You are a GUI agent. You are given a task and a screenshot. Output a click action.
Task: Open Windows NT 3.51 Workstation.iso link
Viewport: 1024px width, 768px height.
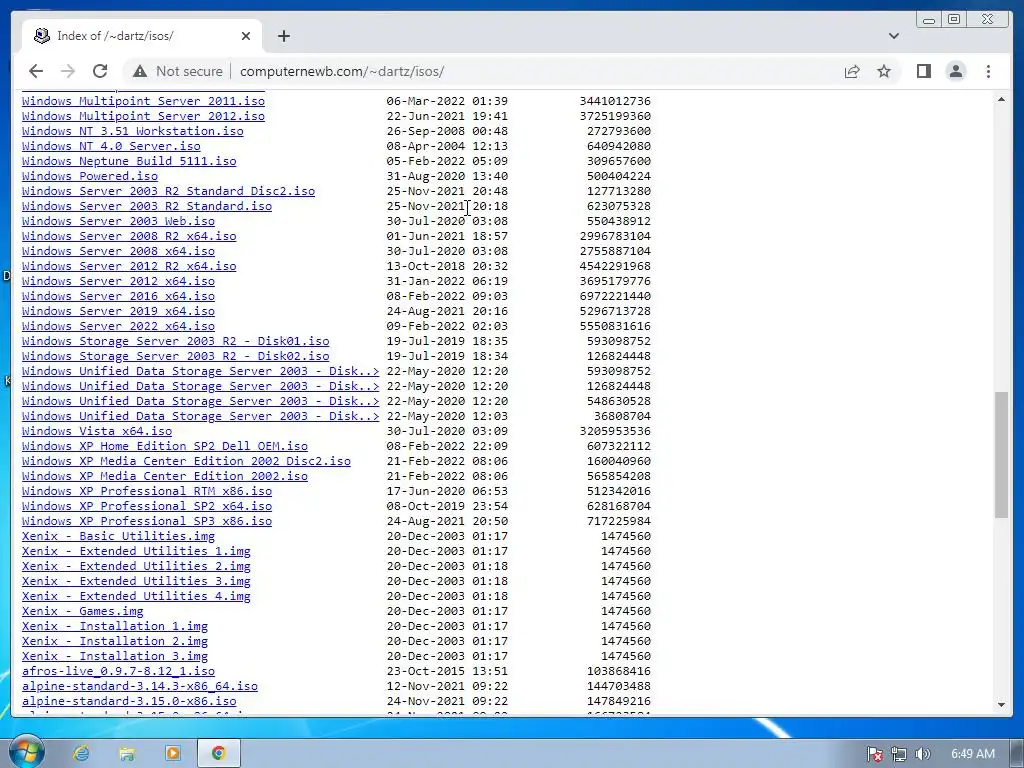coord(133,131)
